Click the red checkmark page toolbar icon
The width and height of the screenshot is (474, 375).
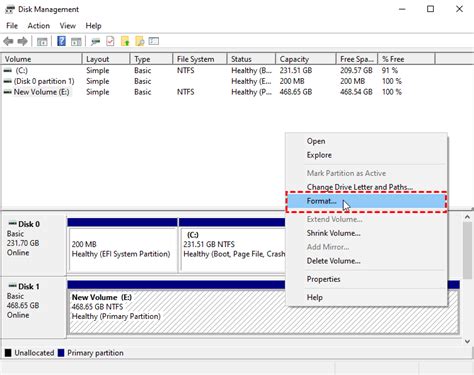tap(110, 41)
